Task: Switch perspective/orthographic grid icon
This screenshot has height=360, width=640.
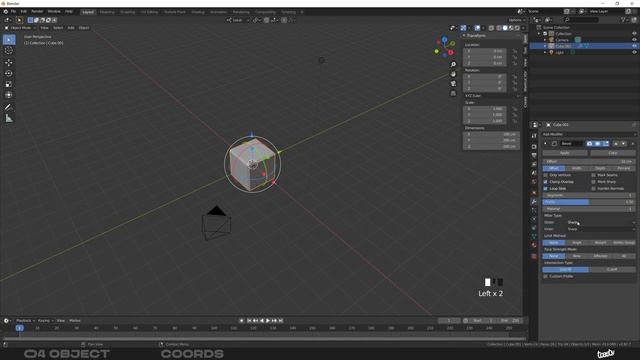Action: click(x=453, y=93)
